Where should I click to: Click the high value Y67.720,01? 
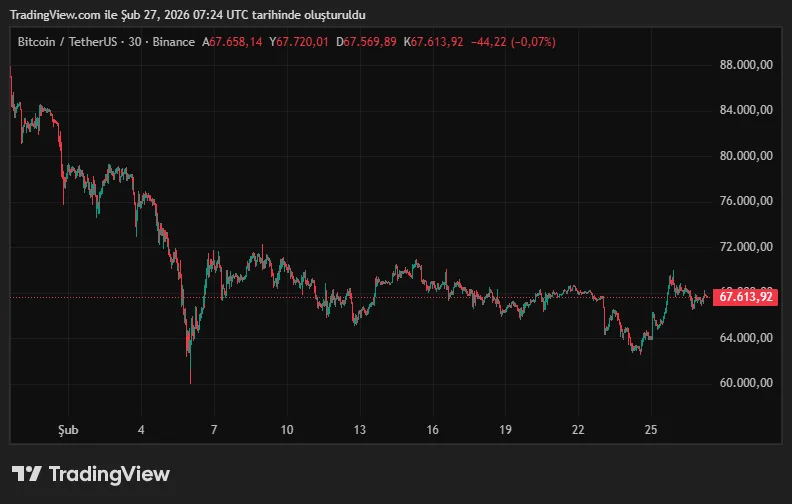point(300,42)
